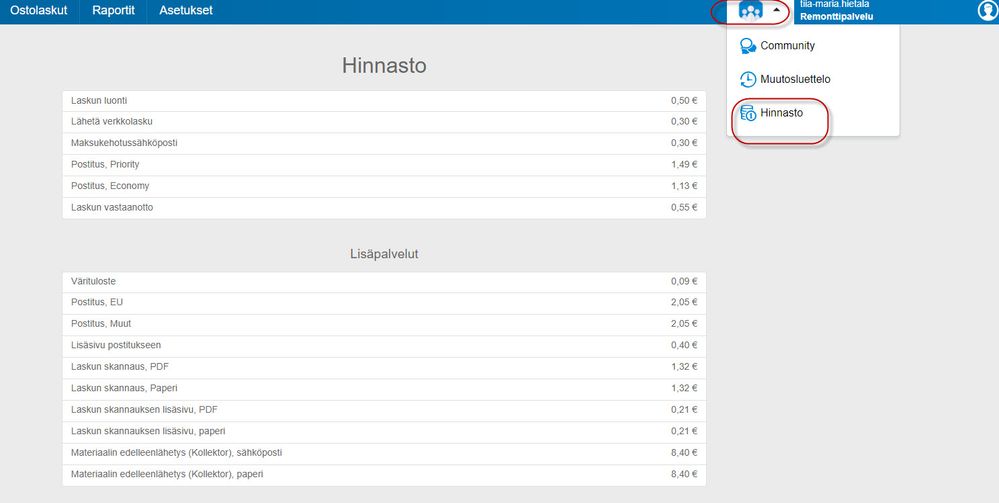Click the Hinnasto coins icon
The width and height of the screenshot is (999, 503).
tap(748, 113)
